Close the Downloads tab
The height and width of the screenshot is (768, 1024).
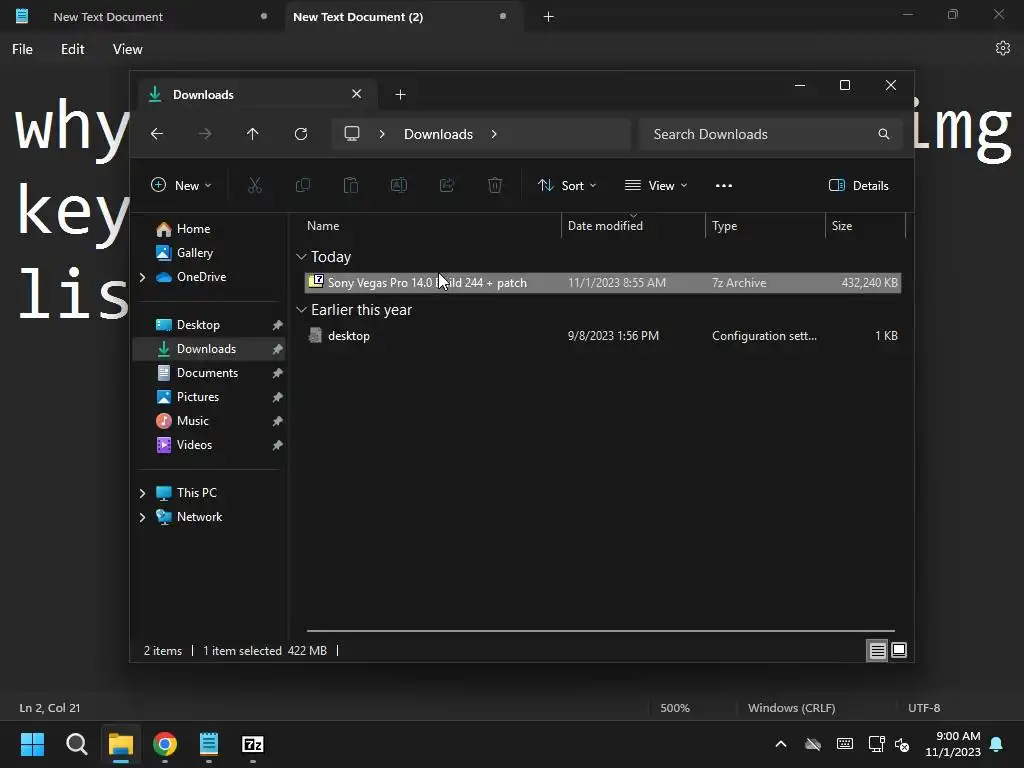point(357,94)
